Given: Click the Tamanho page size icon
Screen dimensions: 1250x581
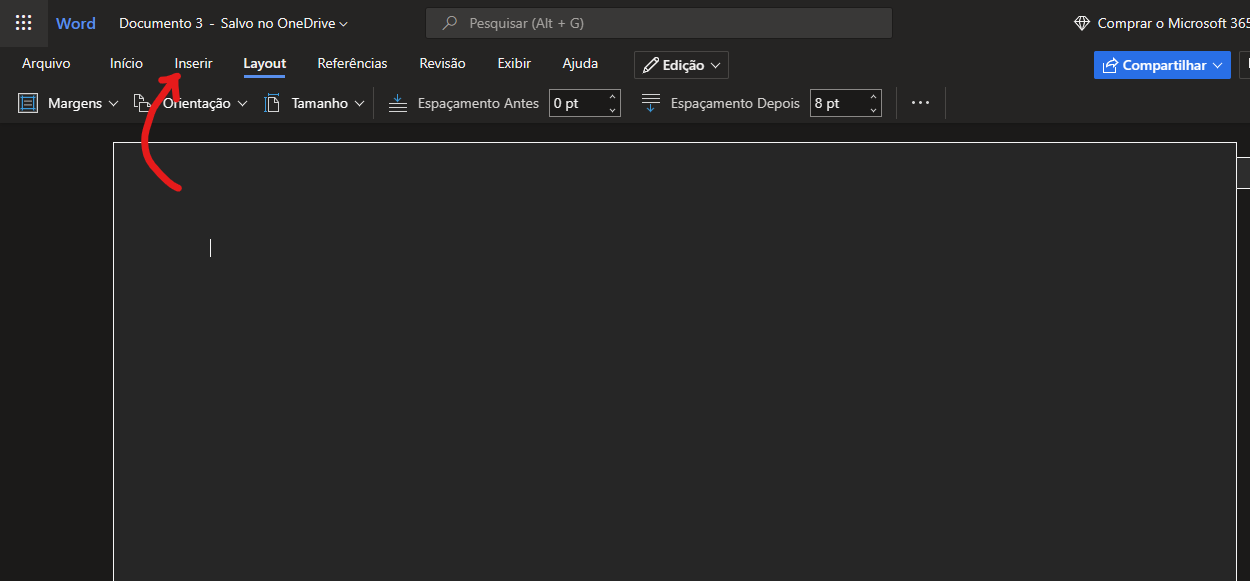Looking at the screenshot, I should pos(272,103).
